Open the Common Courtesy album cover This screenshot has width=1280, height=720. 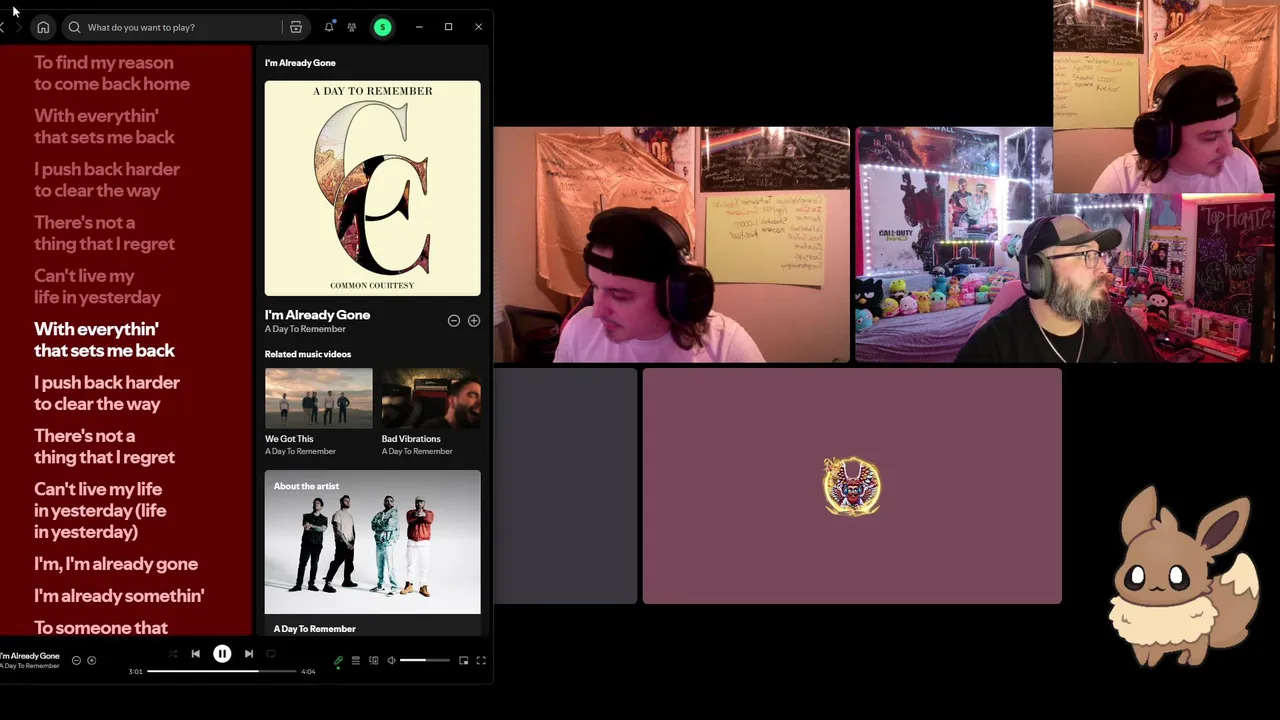[372, 188]
